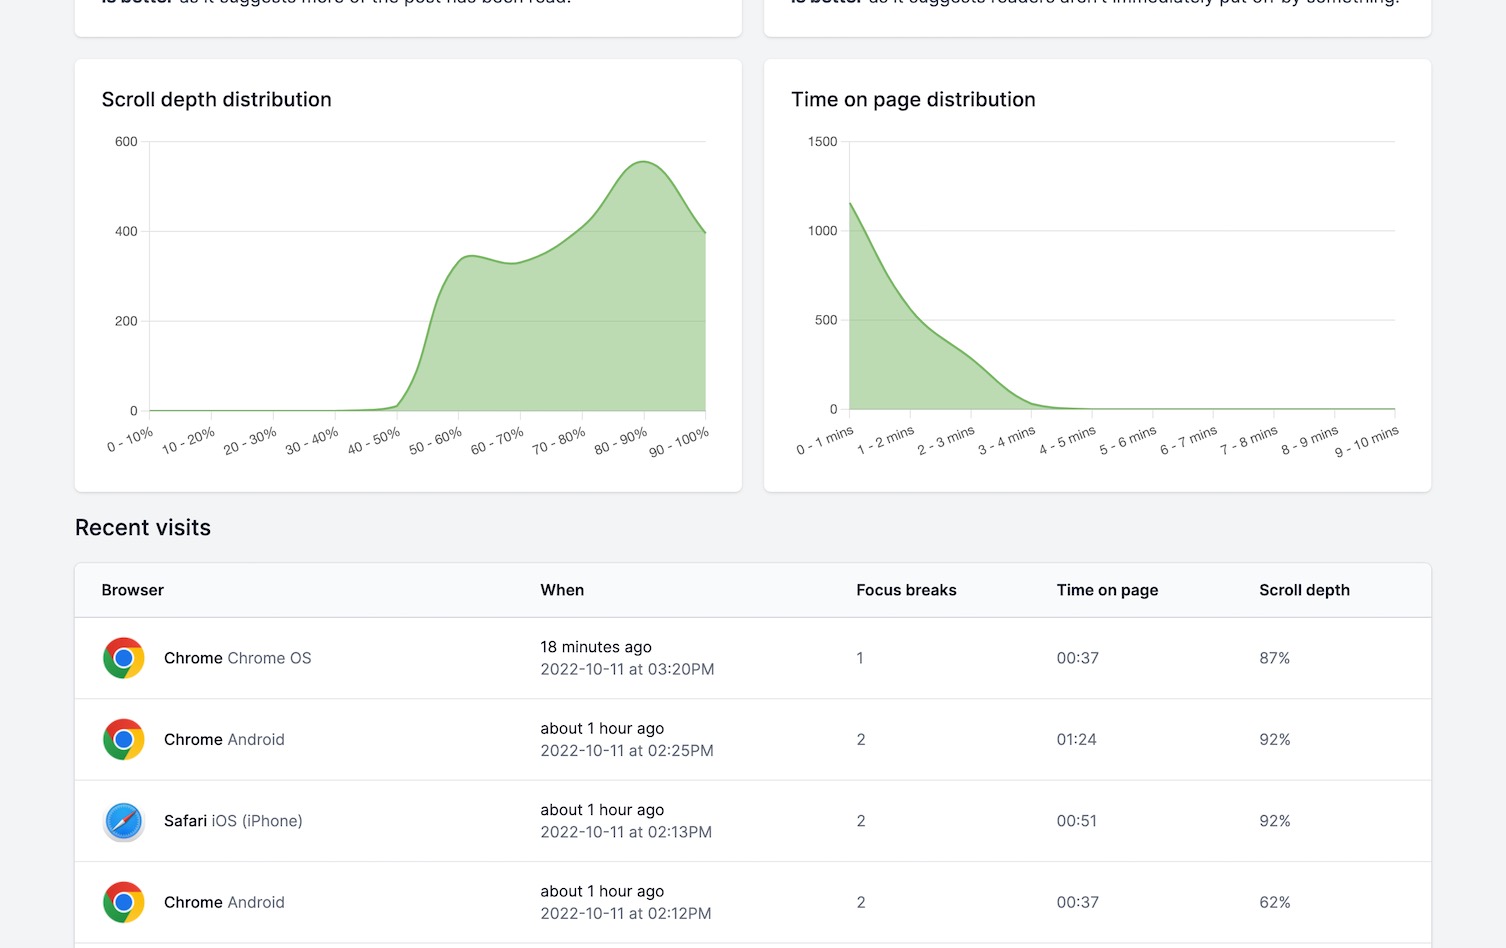Click the Safari iOS (iPhone) browser text

click(233, 821)
